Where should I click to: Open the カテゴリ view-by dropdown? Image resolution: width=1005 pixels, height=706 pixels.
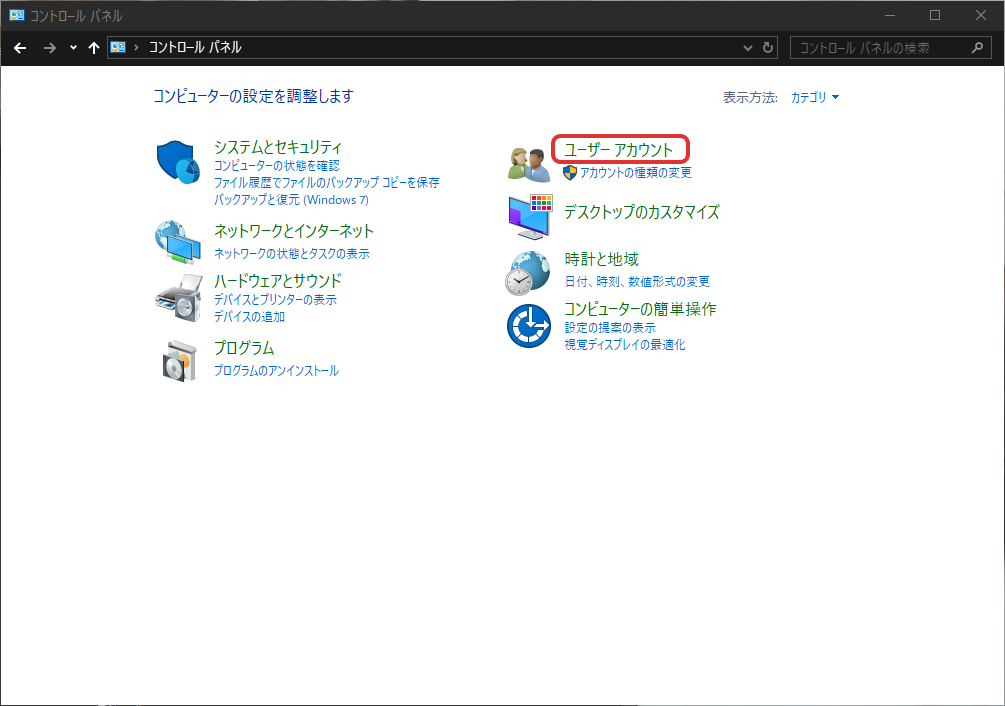point(814,97)
